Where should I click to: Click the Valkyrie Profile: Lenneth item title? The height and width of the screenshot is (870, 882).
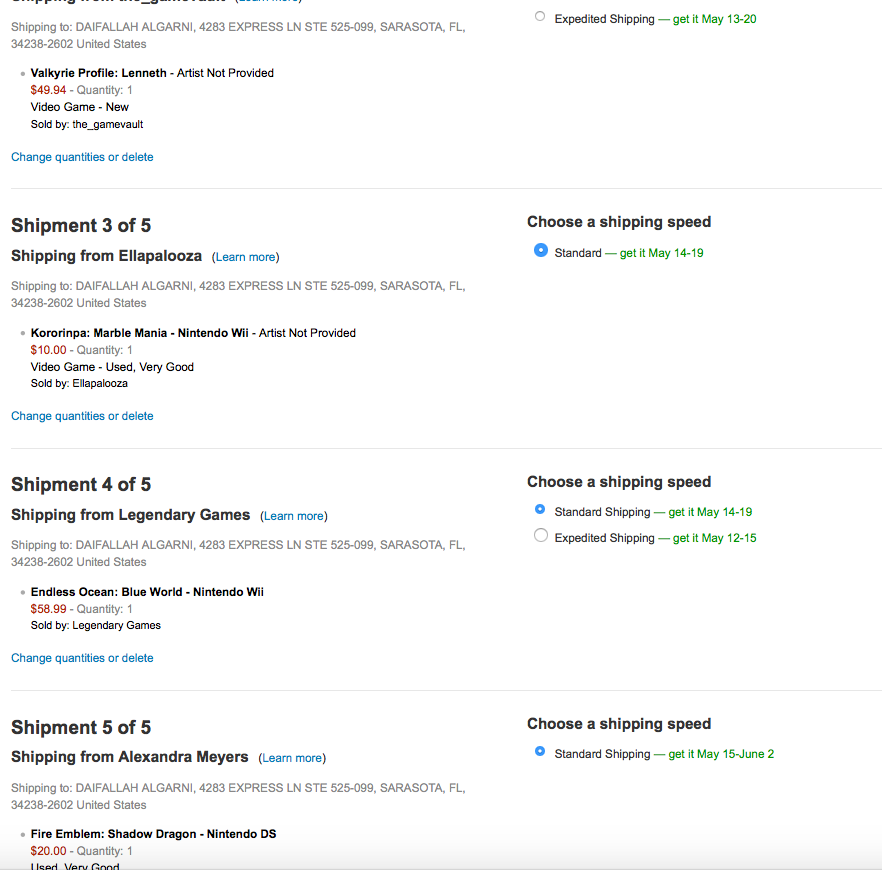pyautogui.click(x=99, y=73)
